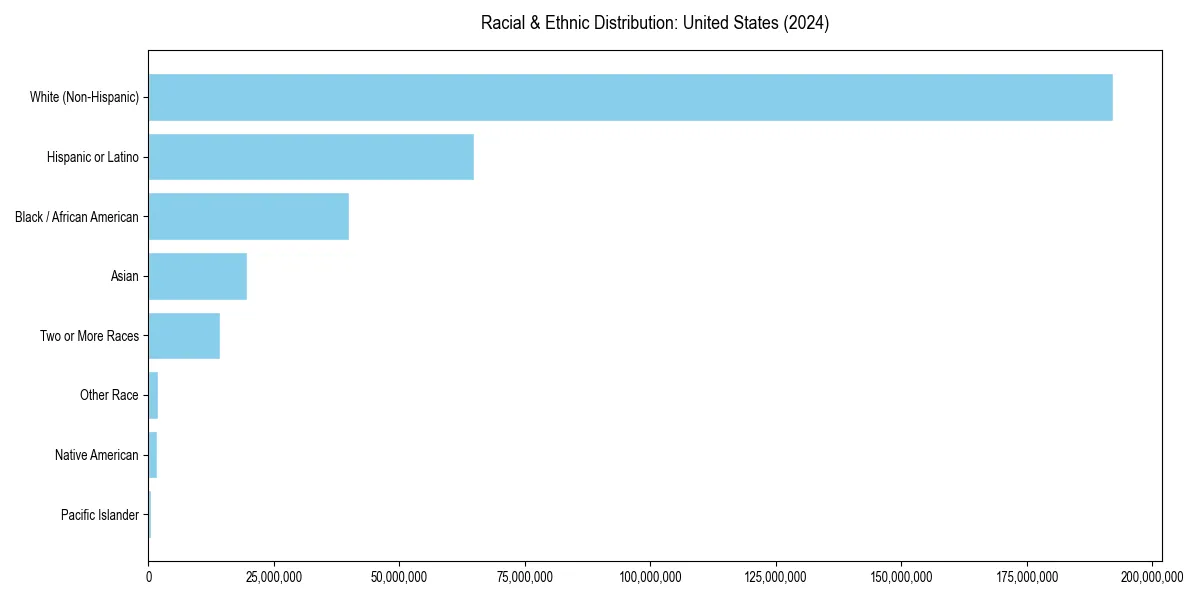Click the "Hispanic or Latino" axis label

tap(93, 157)
